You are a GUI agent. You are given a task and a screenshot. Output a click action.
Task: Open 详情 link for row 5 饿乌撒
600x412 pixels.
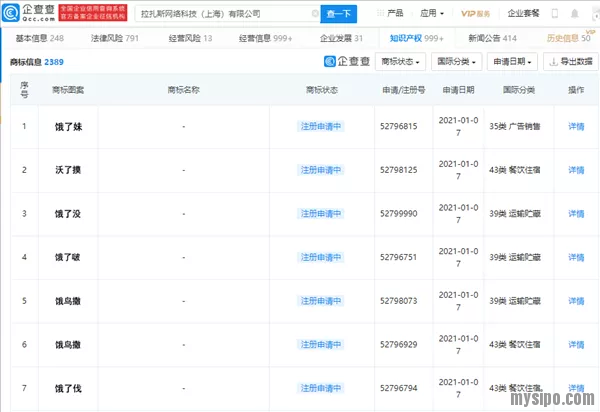(576, 300)
